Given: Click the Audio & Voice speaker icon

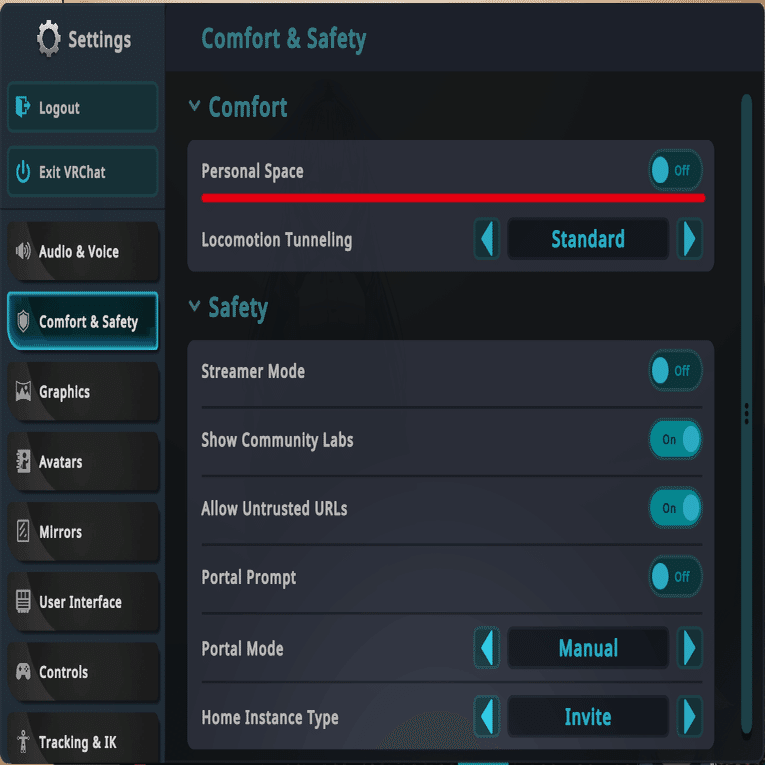Looking at the screenshot, I should pyautogui.click(x=23, y=252).
